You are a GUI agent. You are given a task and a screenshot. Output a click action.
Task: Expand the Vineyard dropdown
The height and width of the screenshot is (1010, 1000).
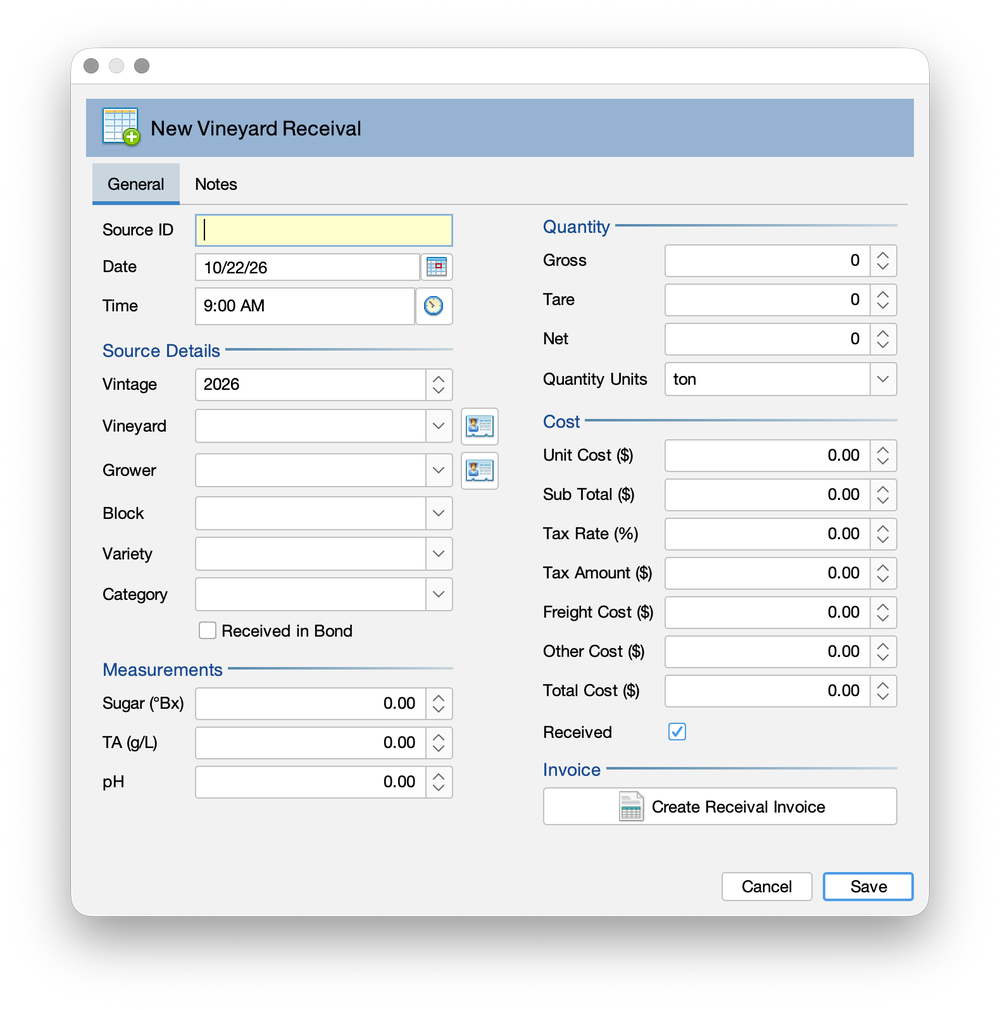pyautogui.click(x=439, y=426)
